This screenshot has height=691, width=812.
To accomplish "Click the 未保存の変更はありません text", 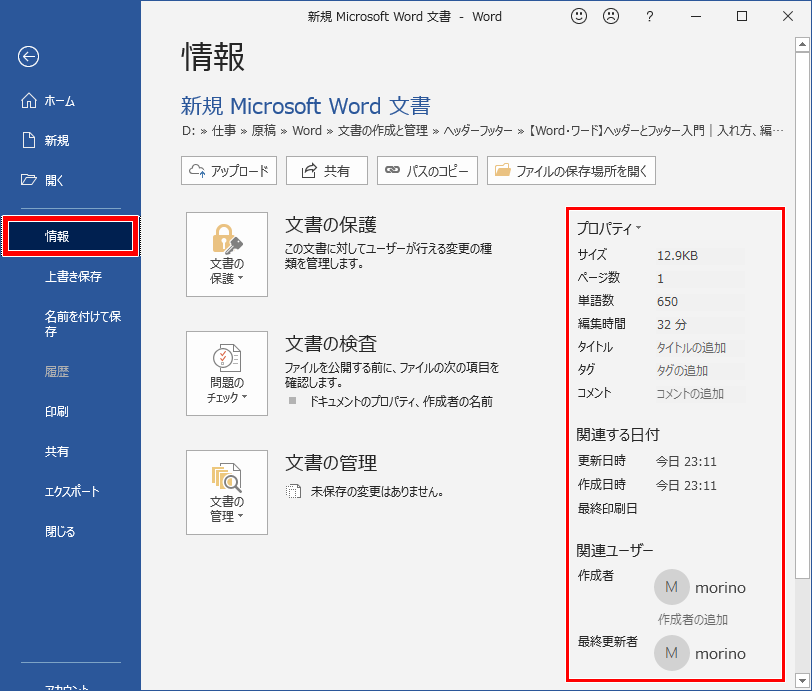I will pyautogui.click(x=376, y=492).
